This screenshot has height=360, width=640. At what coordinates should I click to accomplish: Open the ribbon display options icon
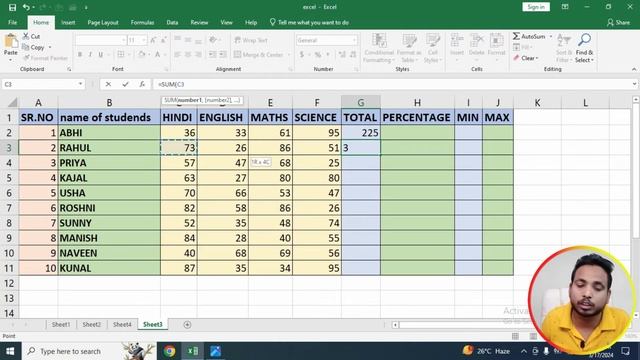(x=565, y=7)
